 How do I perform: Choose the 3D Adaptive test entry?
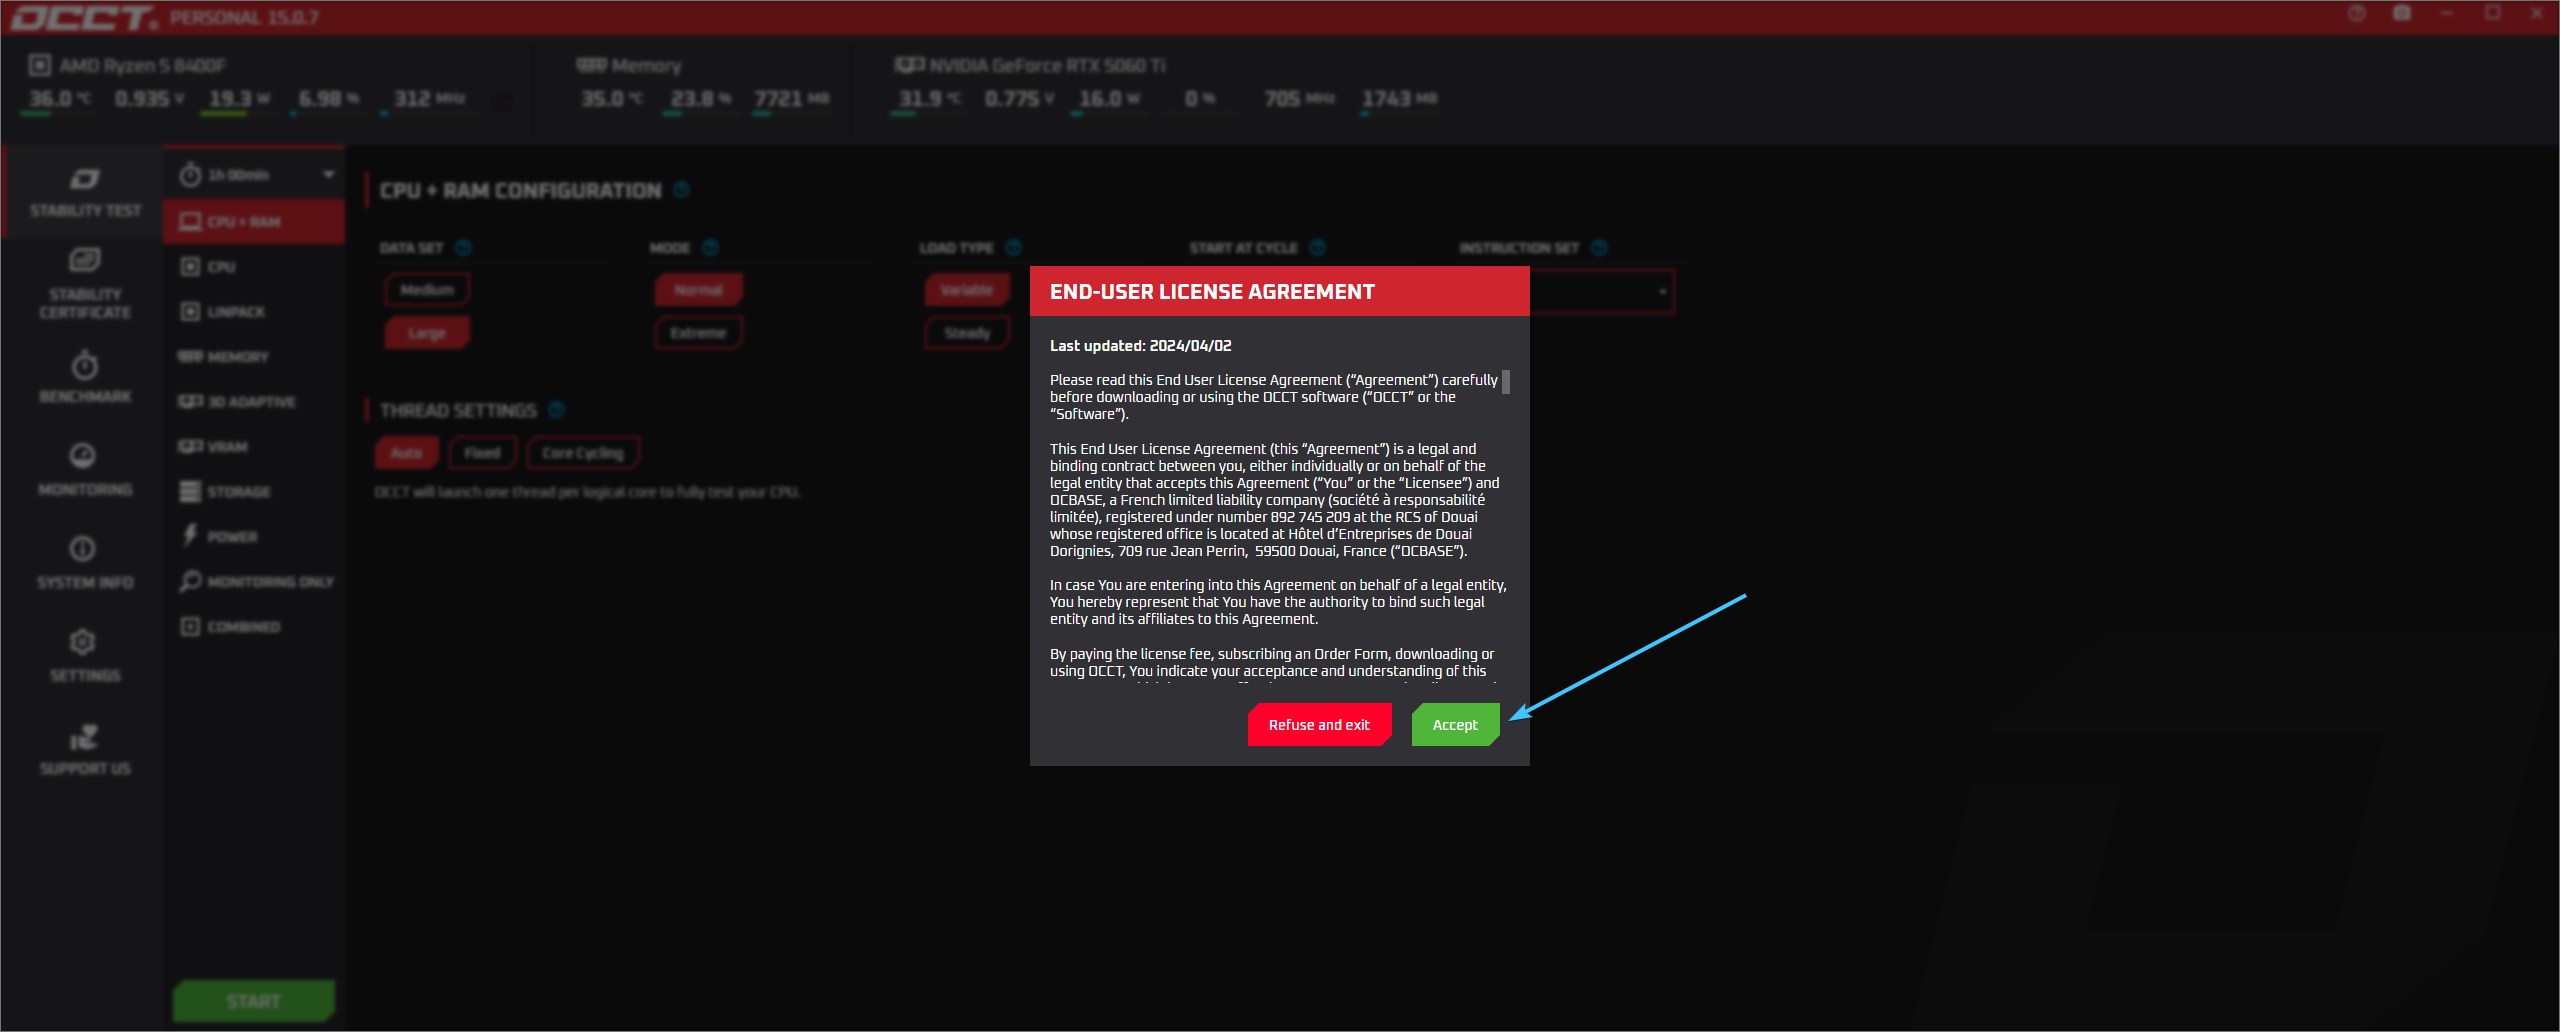[250, 402]
